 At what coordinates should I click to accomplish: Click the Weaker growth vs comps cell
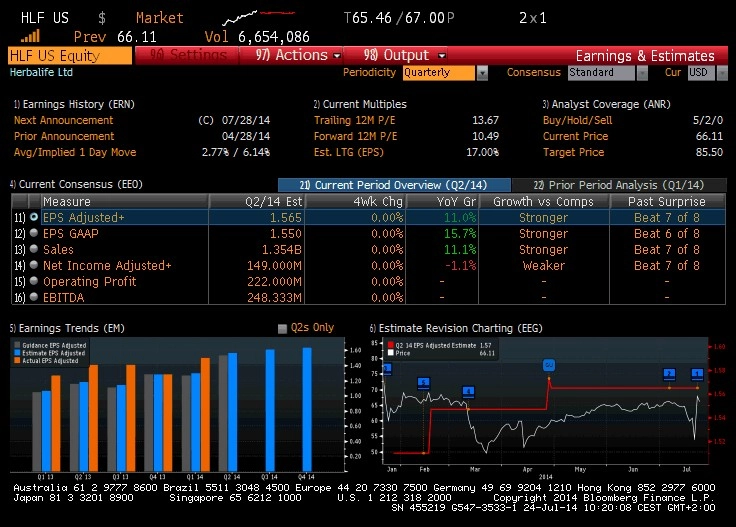click(544, 265)
